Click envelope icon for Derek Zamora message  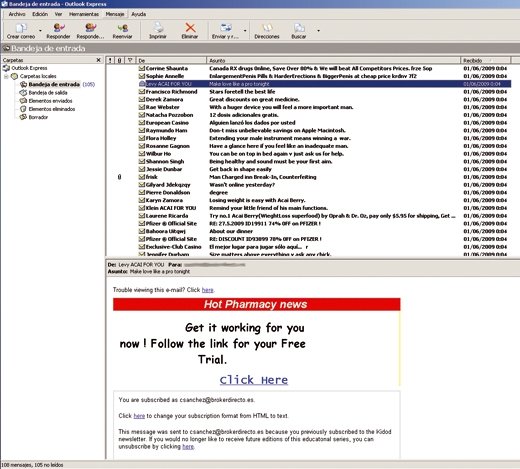[142, 99]
